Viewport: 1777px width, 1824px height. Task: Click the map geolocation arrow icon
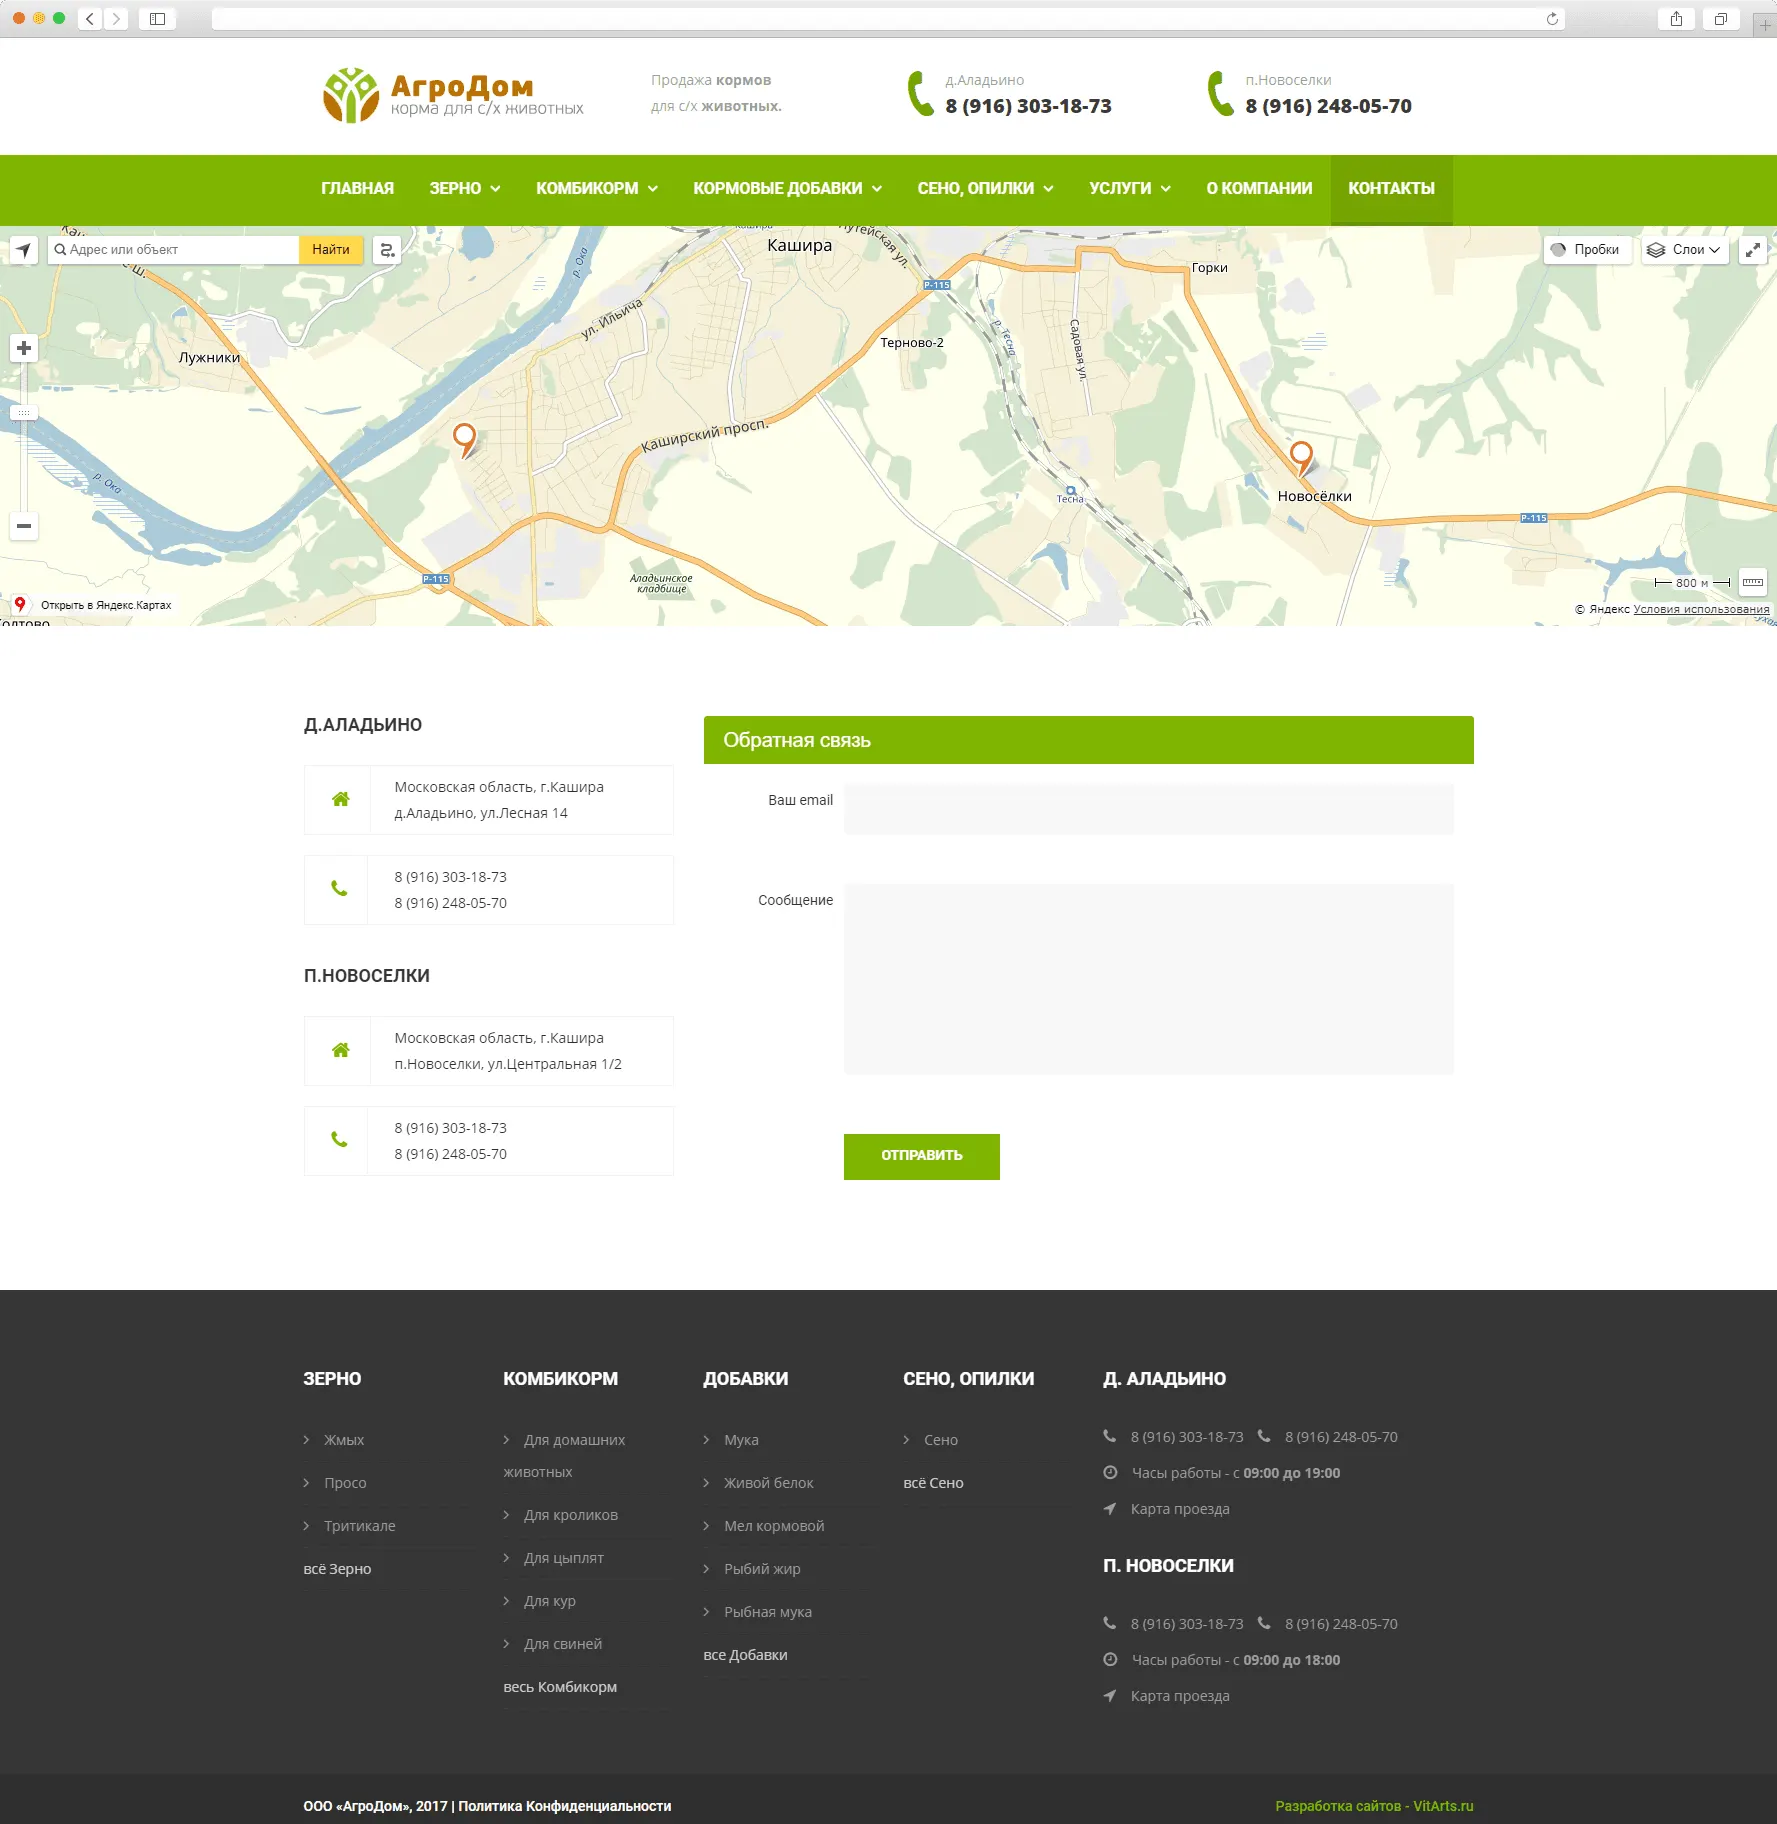24,250
